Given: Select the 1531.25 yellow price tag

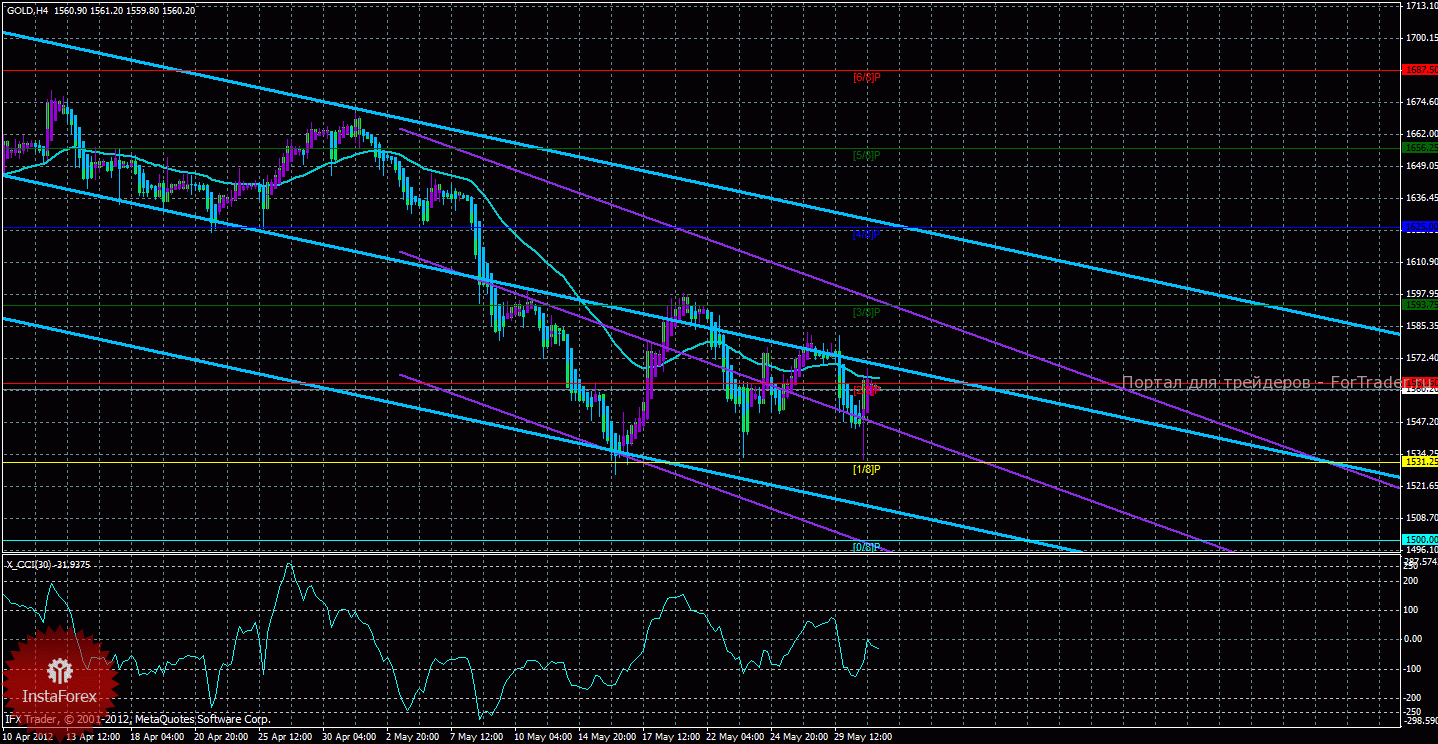Looking at the screenshot, I should [x=1420, y=462].
